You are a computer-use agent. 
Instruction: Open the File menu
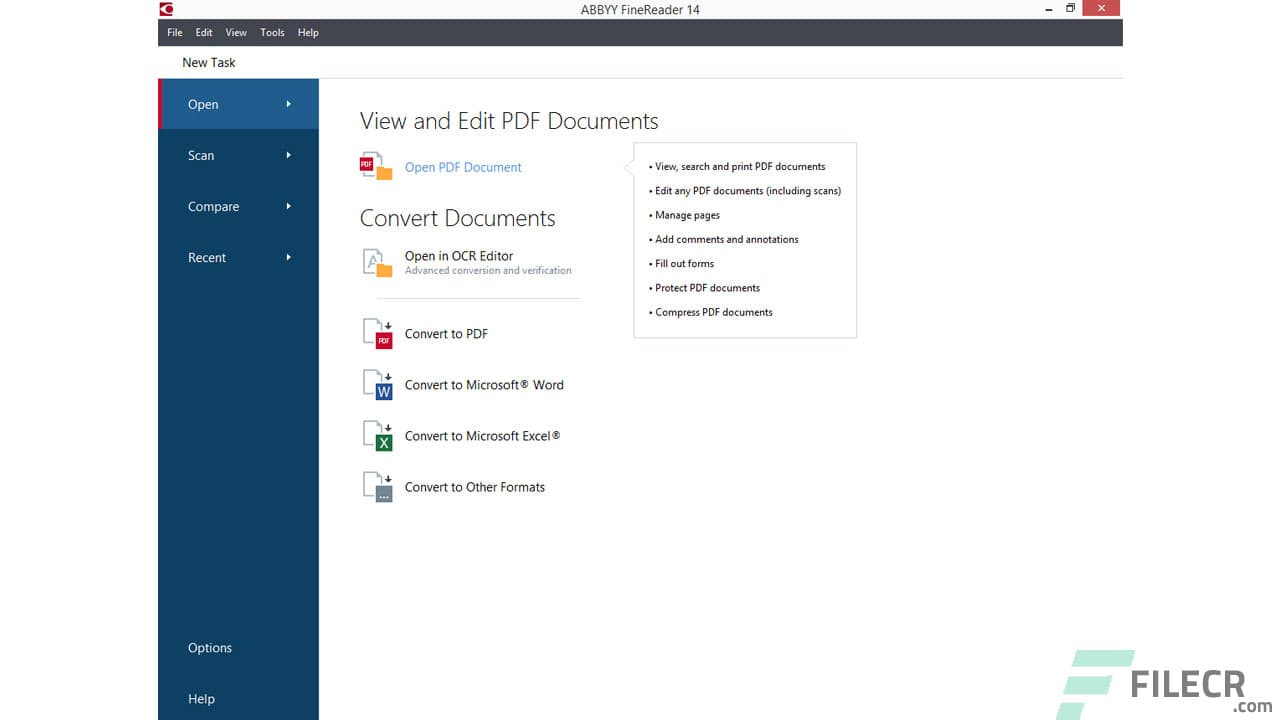(x=174, y=32)
